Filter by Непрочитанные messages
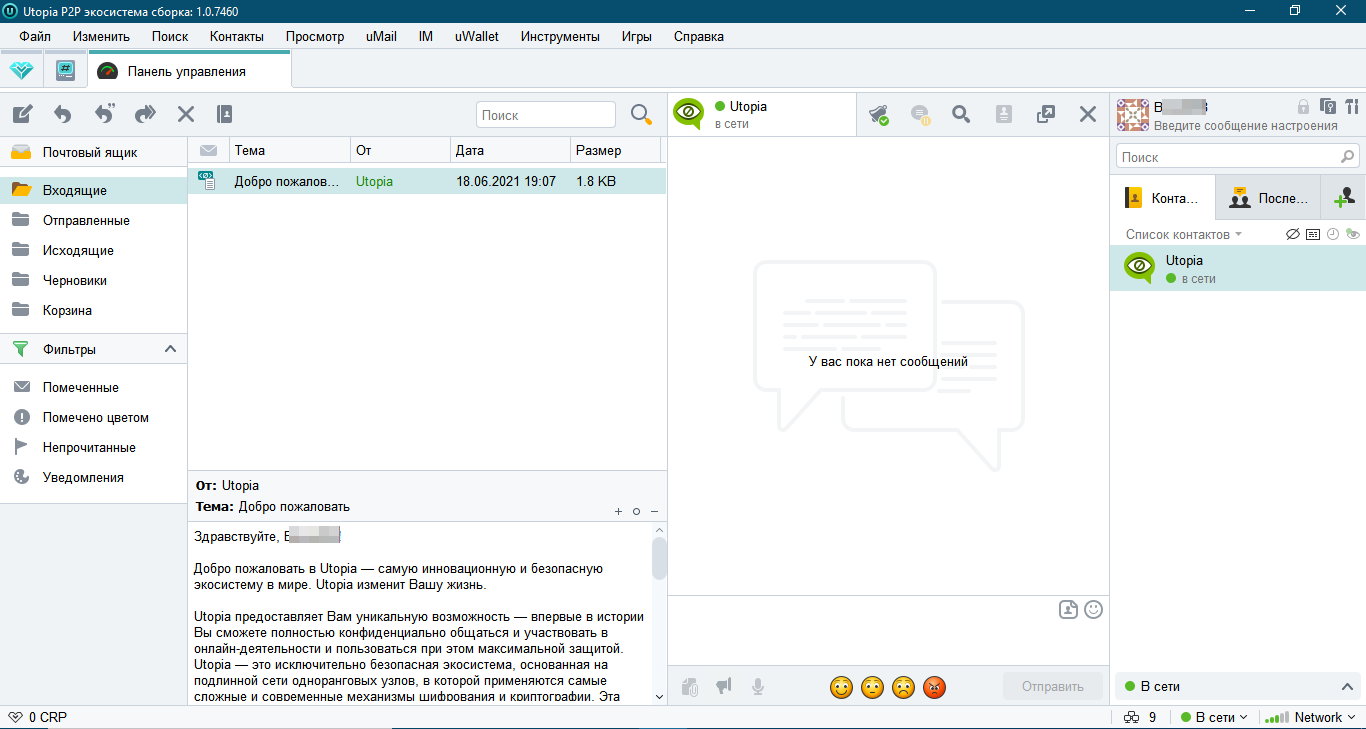This screenshot has height=729, width=1366. 94,447
